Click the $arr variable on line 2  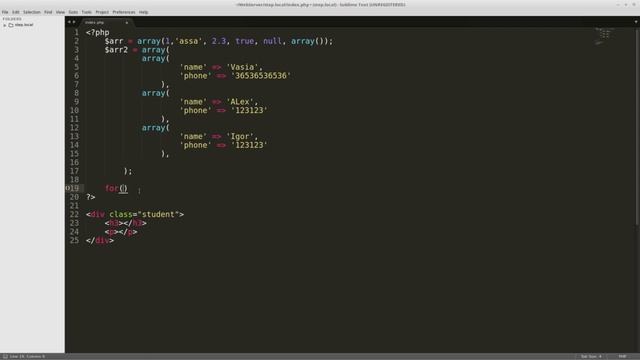click(x=114, y=41)
